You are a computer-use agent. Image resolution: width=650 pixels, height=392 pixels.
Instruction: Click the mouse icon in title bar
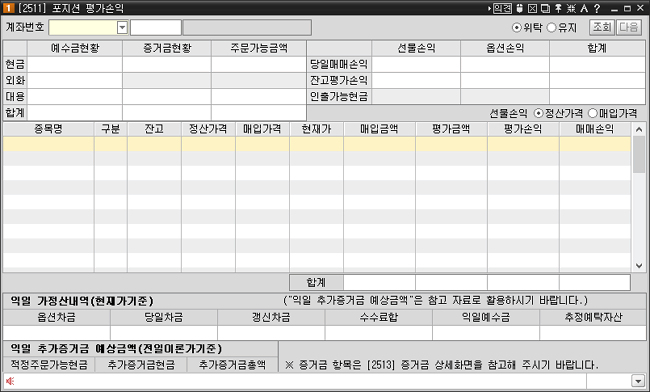(520, 8)
